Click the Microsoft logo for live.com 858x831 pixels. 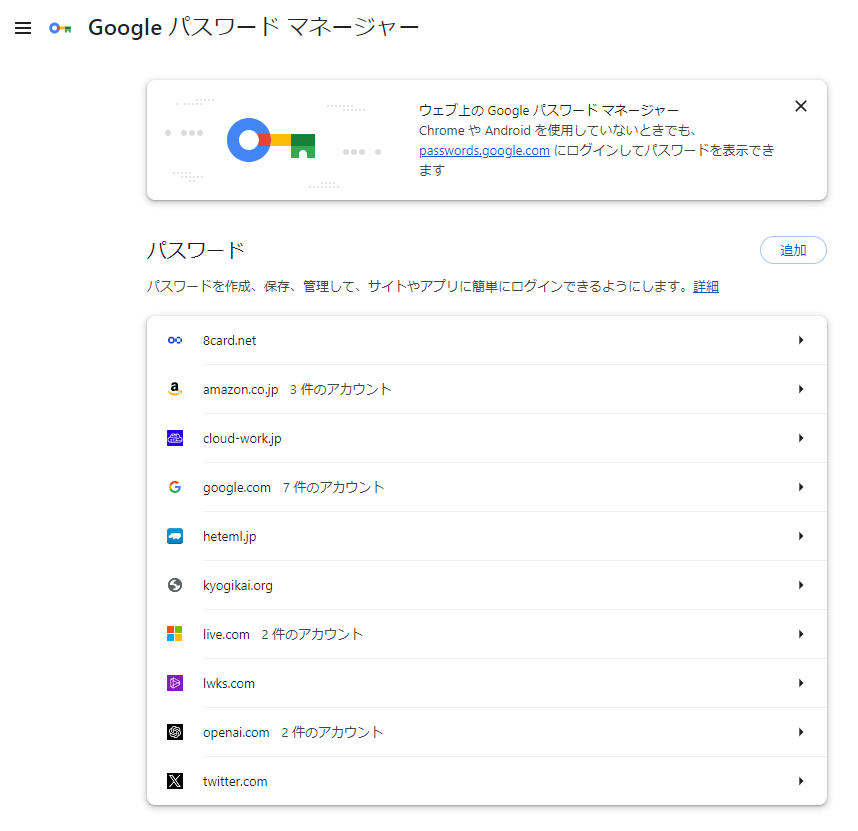tap(175, 634)
